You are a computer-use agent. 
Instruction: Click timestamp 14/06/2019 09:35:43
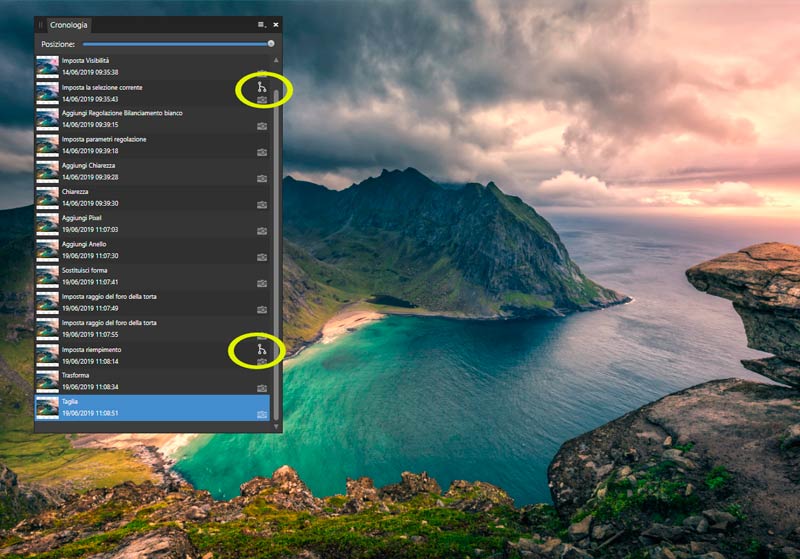[x=90, y=99]
